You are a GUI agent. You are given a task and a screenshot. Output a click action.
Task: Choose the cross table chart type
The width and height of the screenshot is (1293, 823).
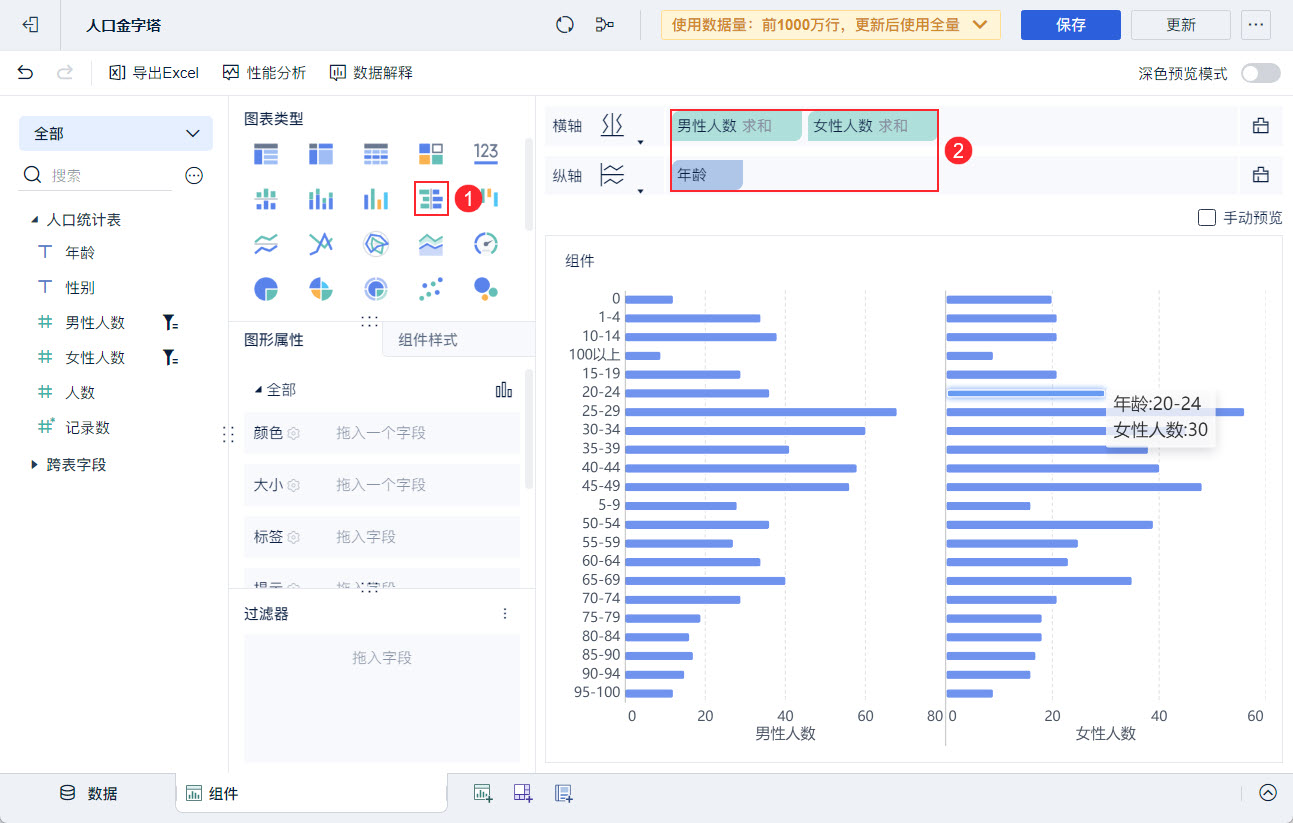click(321, 154)
